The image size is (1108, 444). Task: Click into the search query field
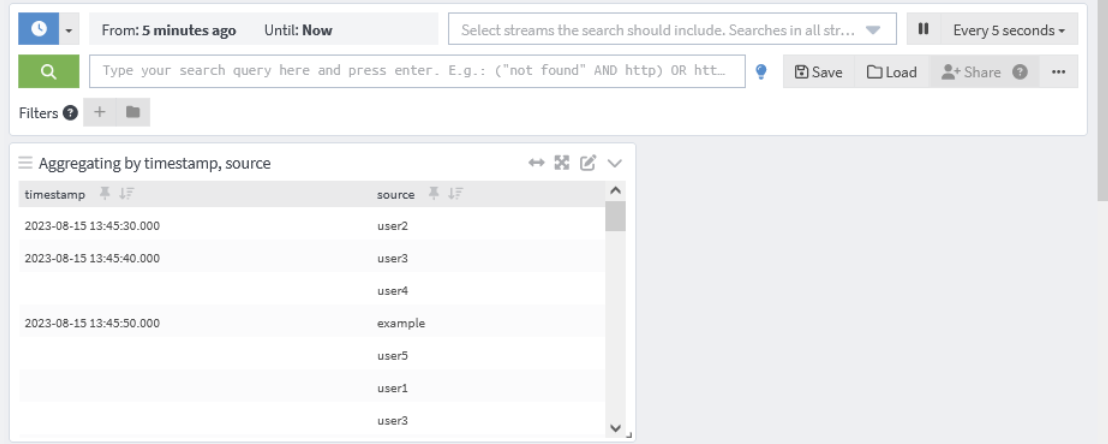pos(417,72)
